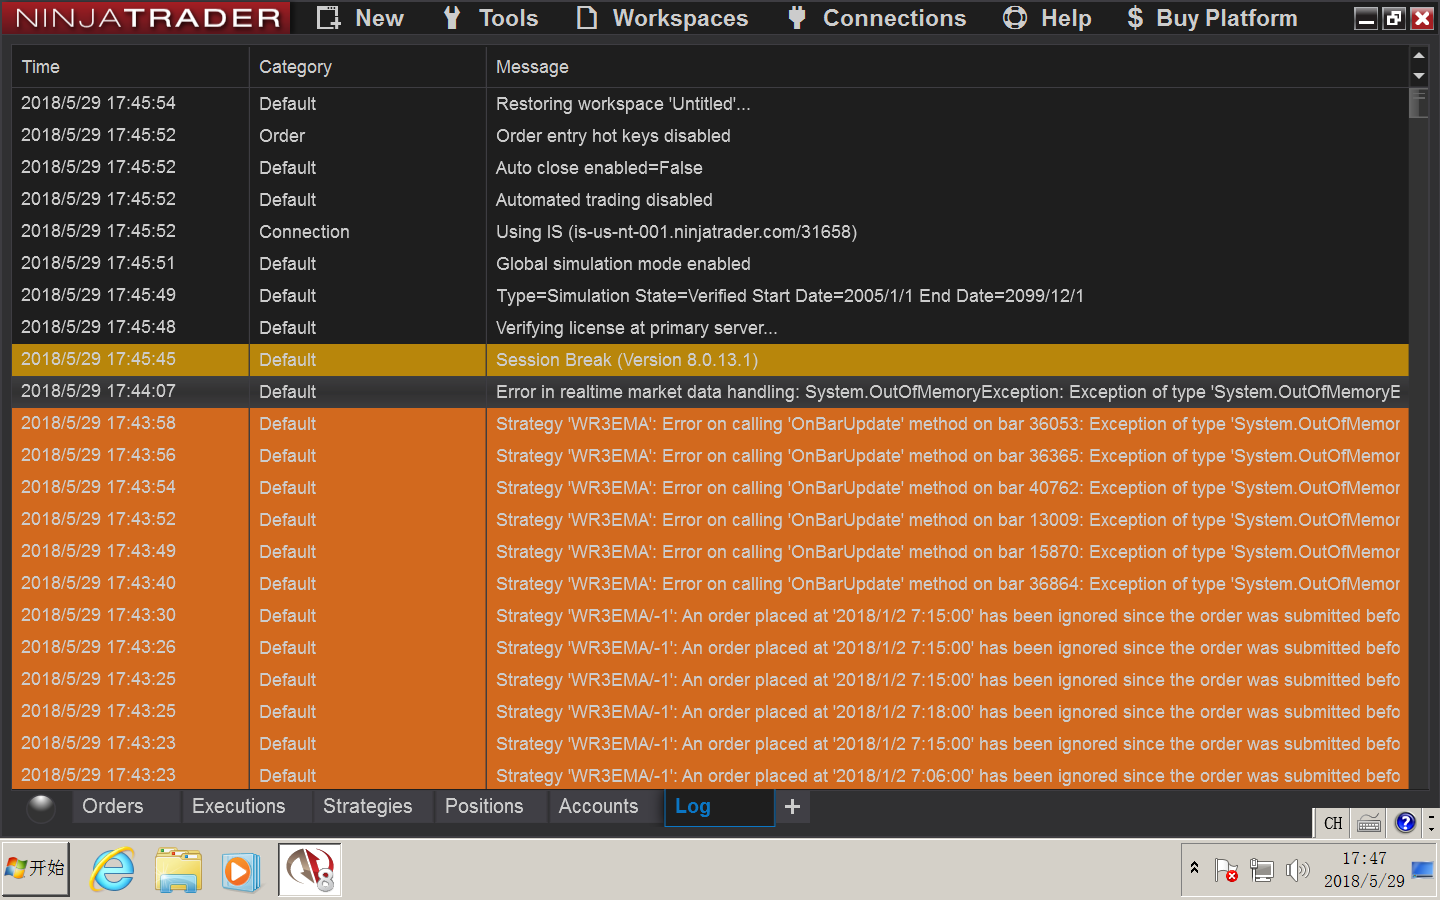Click the network tray icon
Image resolution: width=1440 pixels, height=900 pixels.
pos(1262,870)
